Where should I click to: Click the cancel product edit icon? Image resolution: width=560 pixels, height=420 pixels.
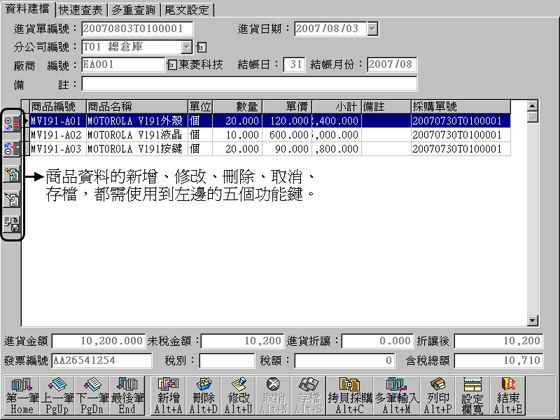click(12, 199)
